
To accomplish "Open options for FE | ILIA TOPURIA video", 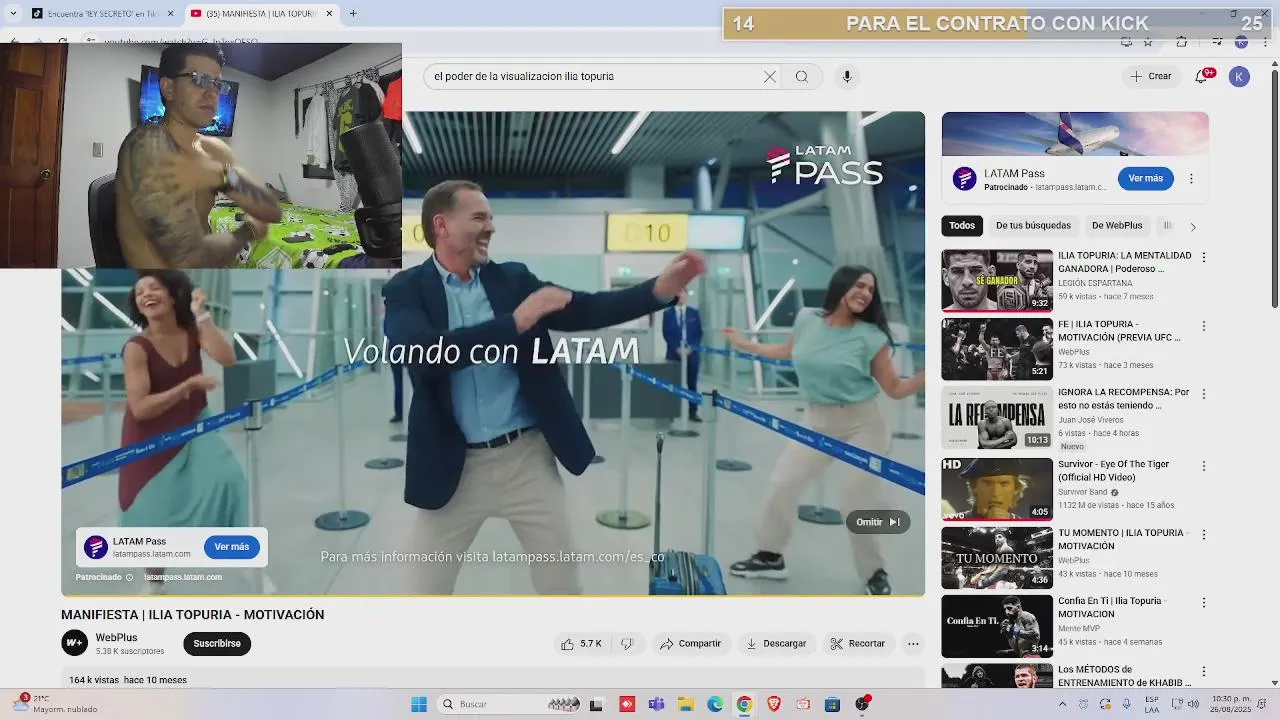I will 1204,326.
